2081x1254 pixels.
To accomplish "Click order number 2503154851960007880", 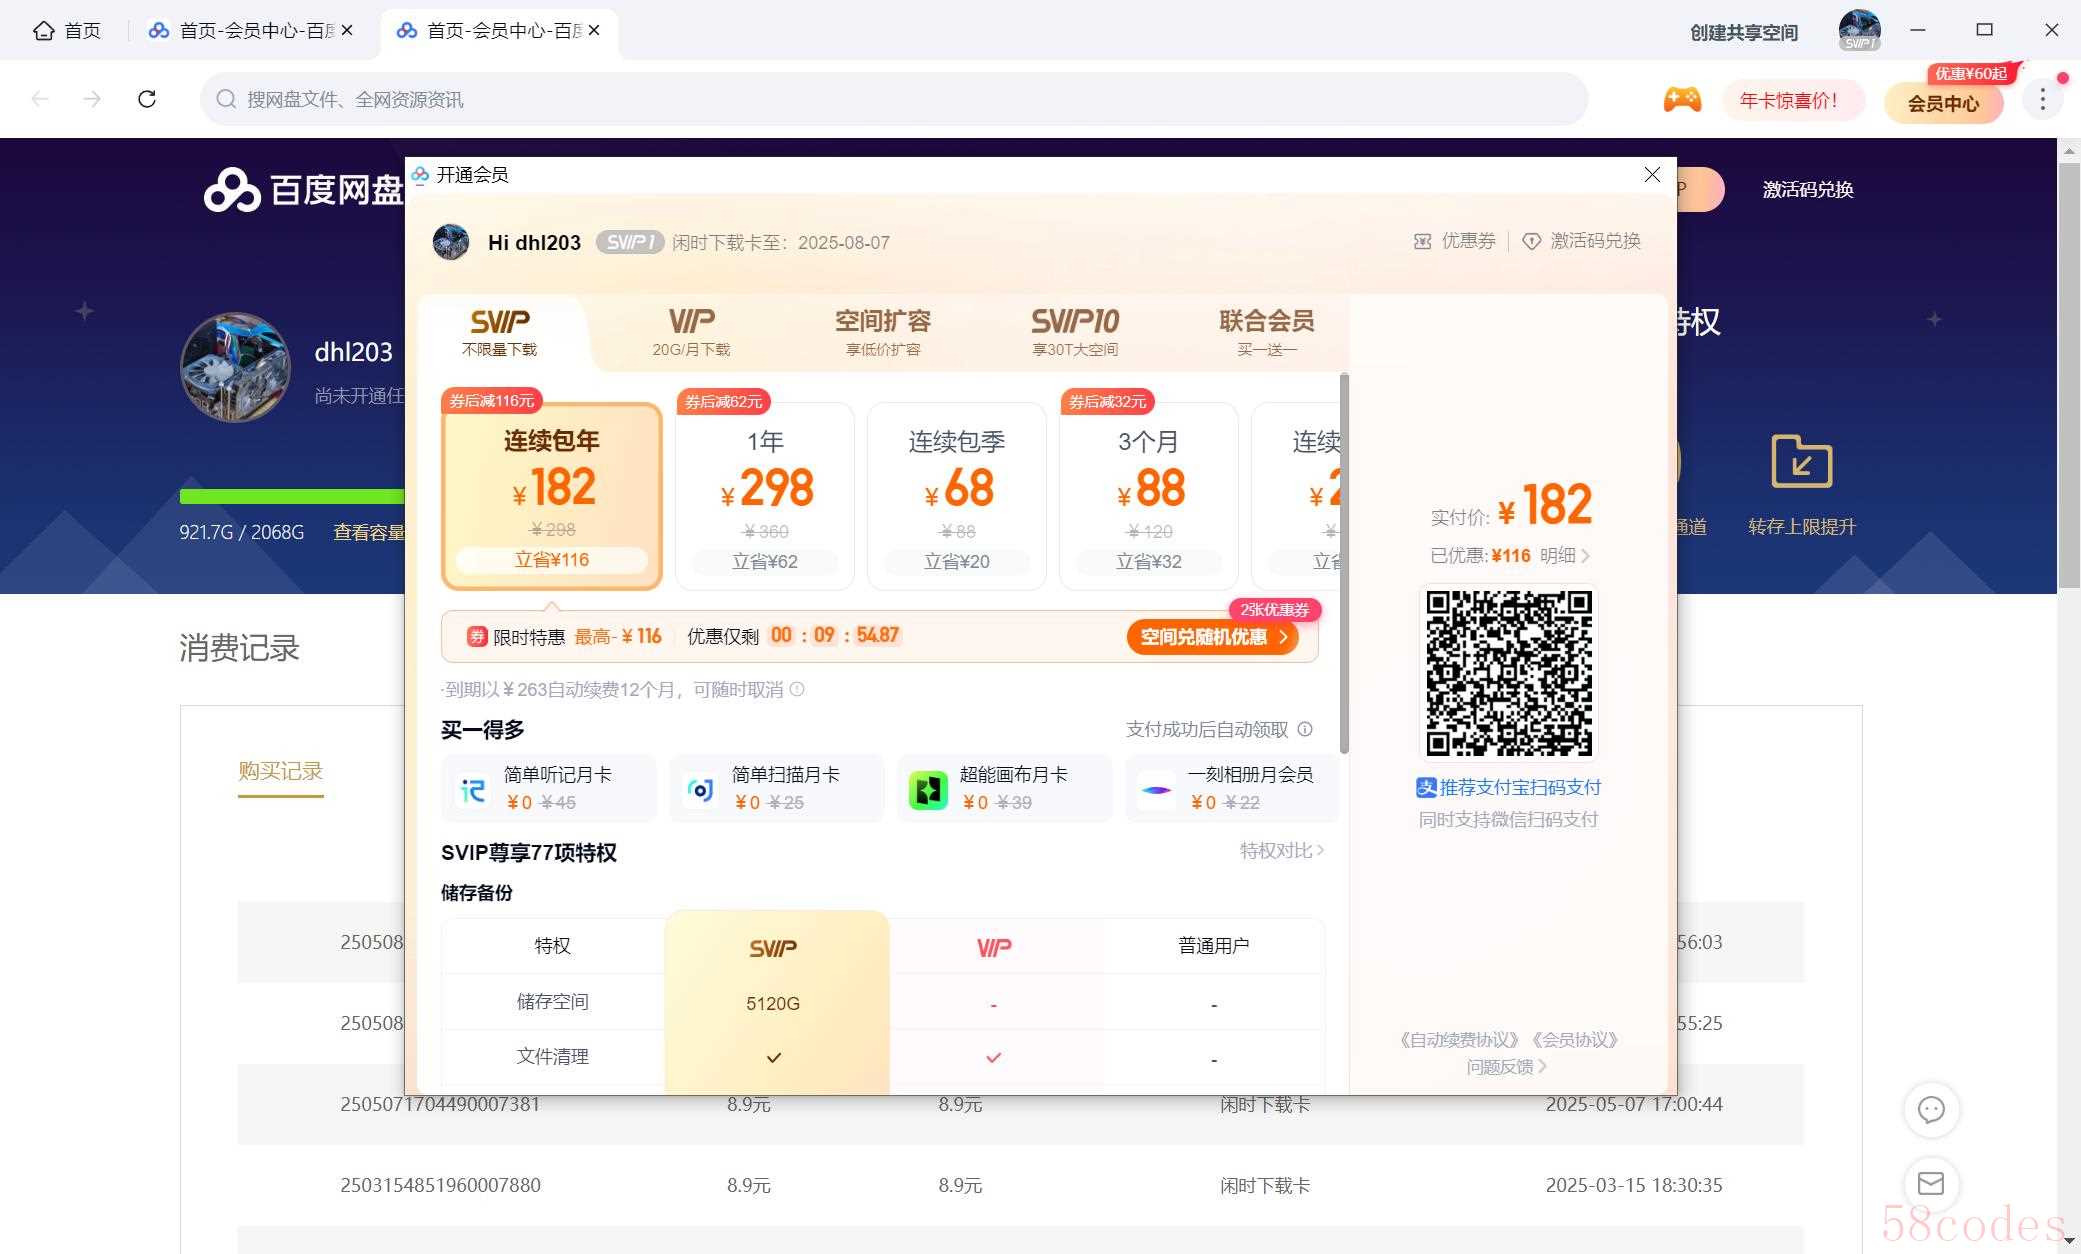I will coord(440,1185).
